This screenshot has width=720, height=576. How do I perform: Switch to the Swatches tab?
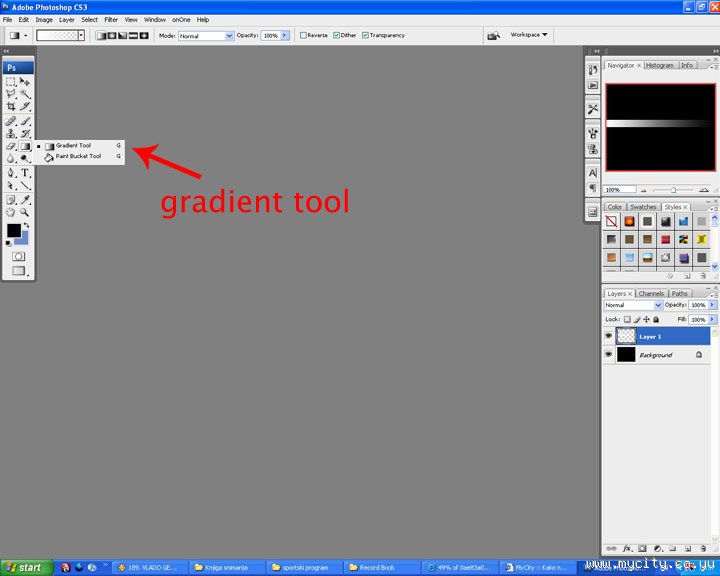pyautogui.click(x=643, y=207)
